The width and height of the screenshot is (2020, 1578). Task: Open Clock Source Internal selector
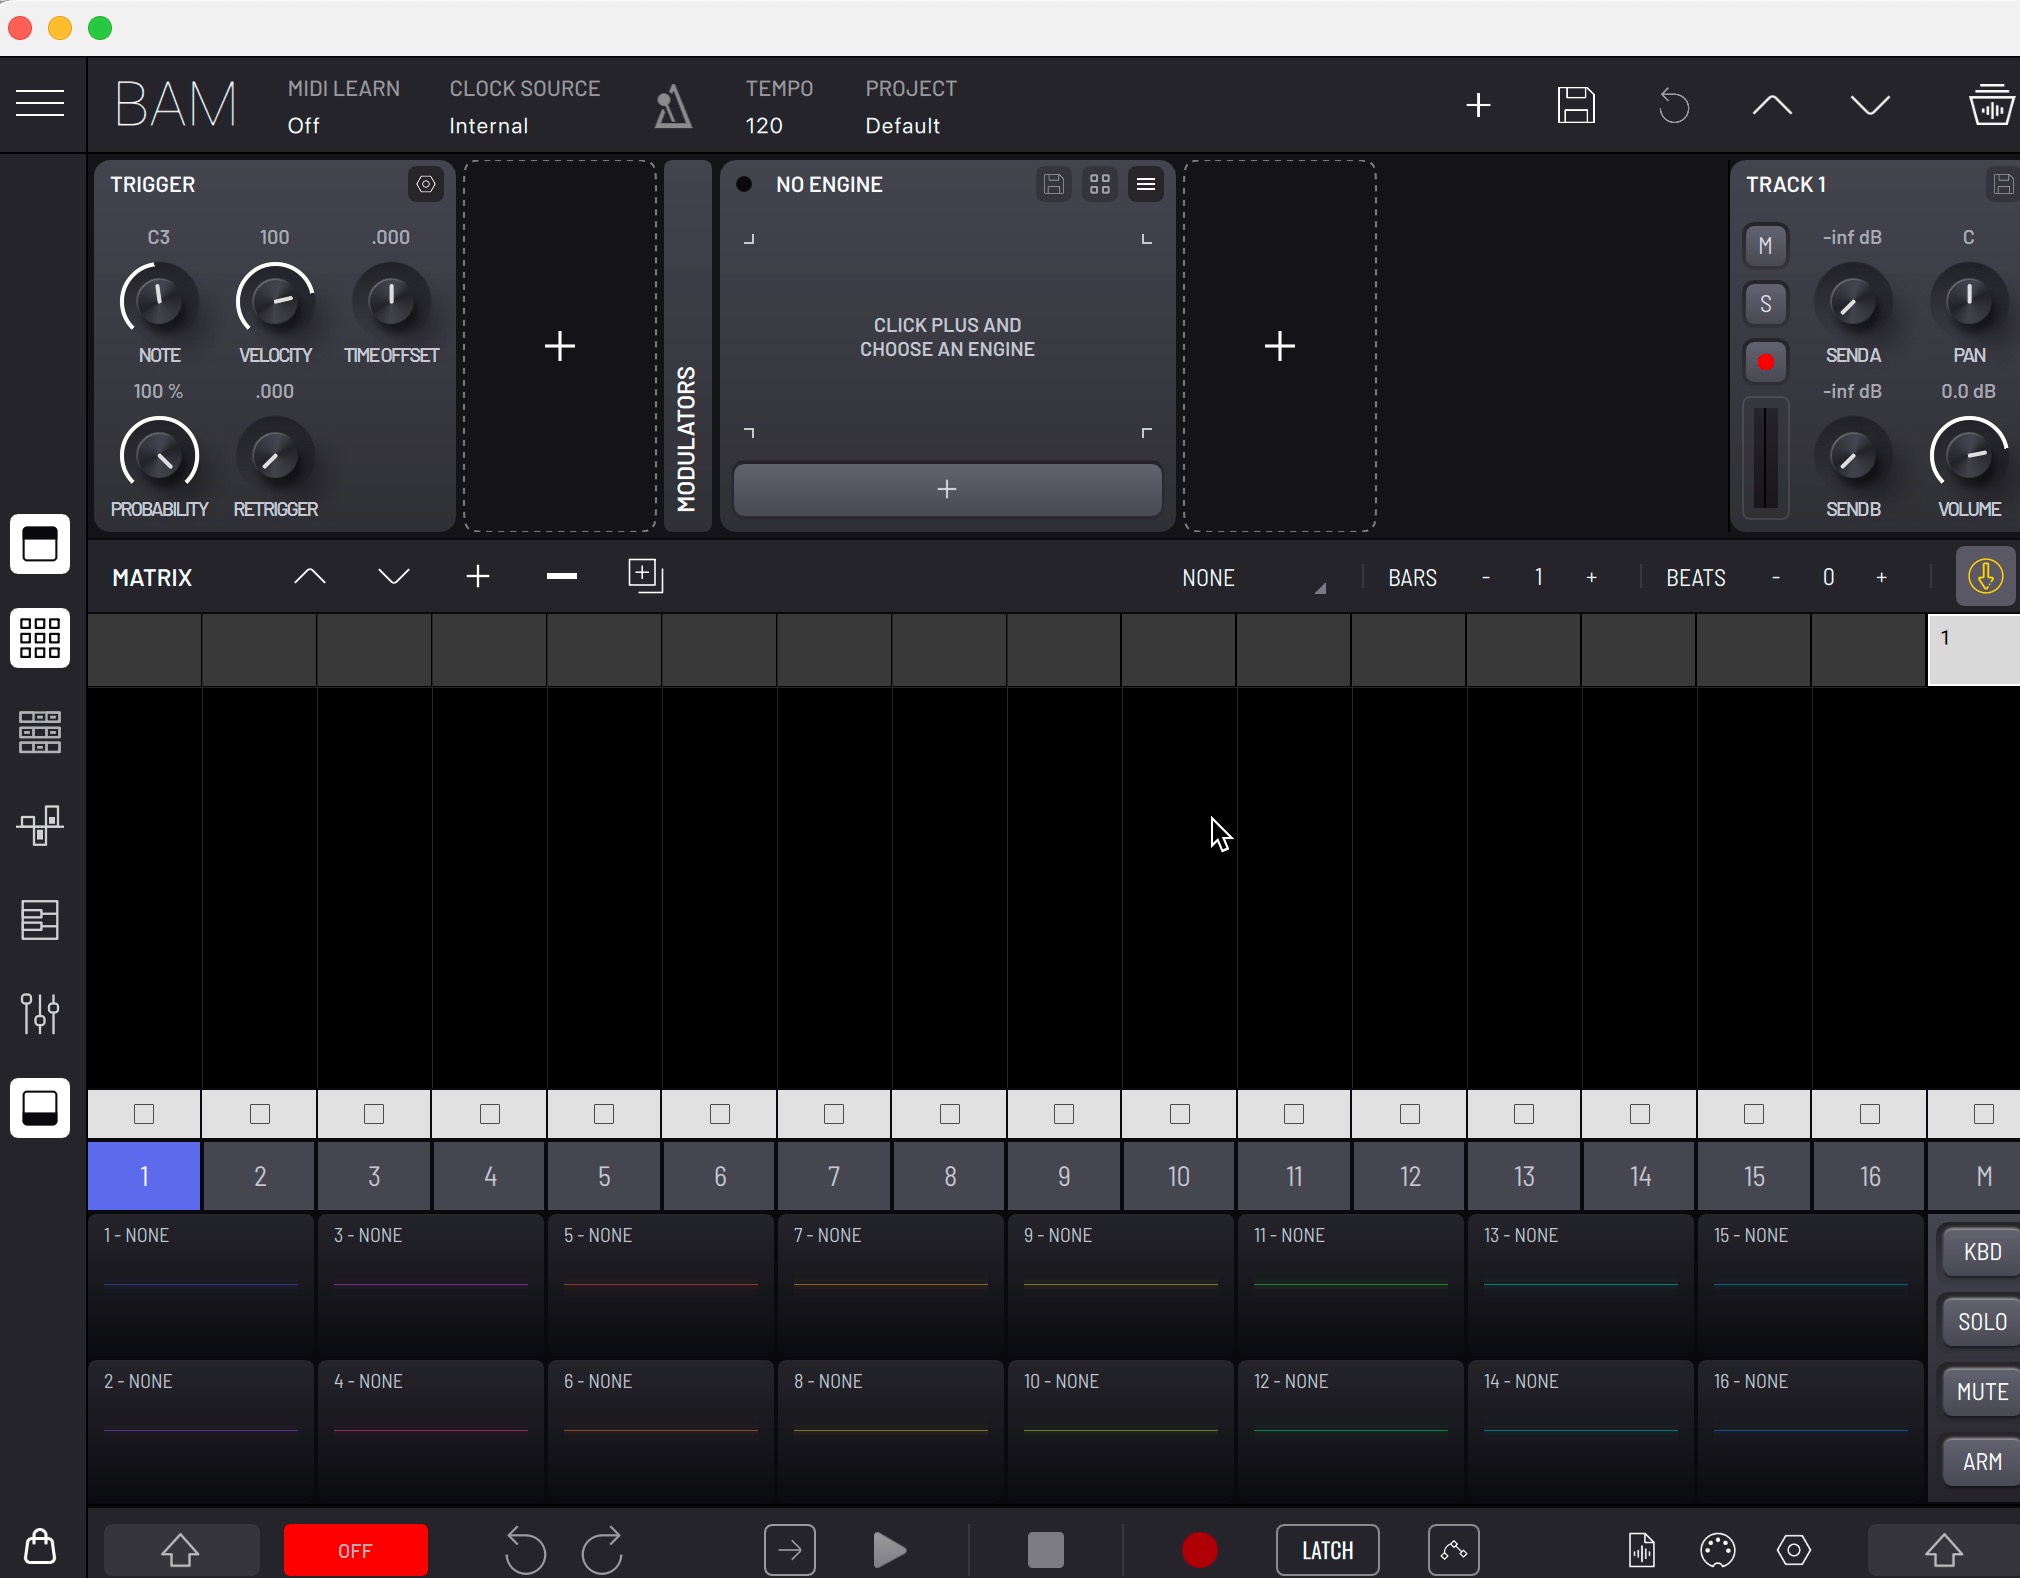click(524, 107)
